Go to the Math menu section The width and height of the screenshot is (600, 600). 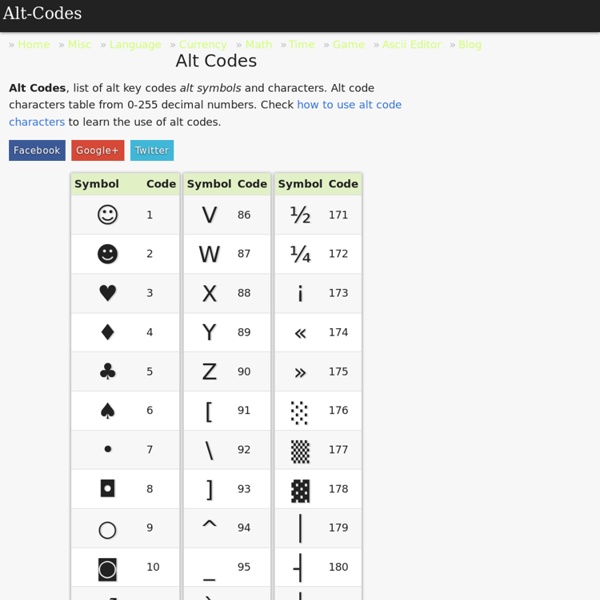258,44
